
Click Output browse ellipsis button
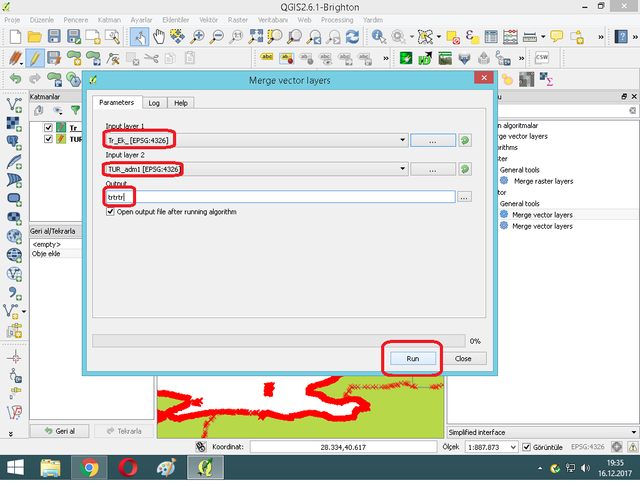464,197
